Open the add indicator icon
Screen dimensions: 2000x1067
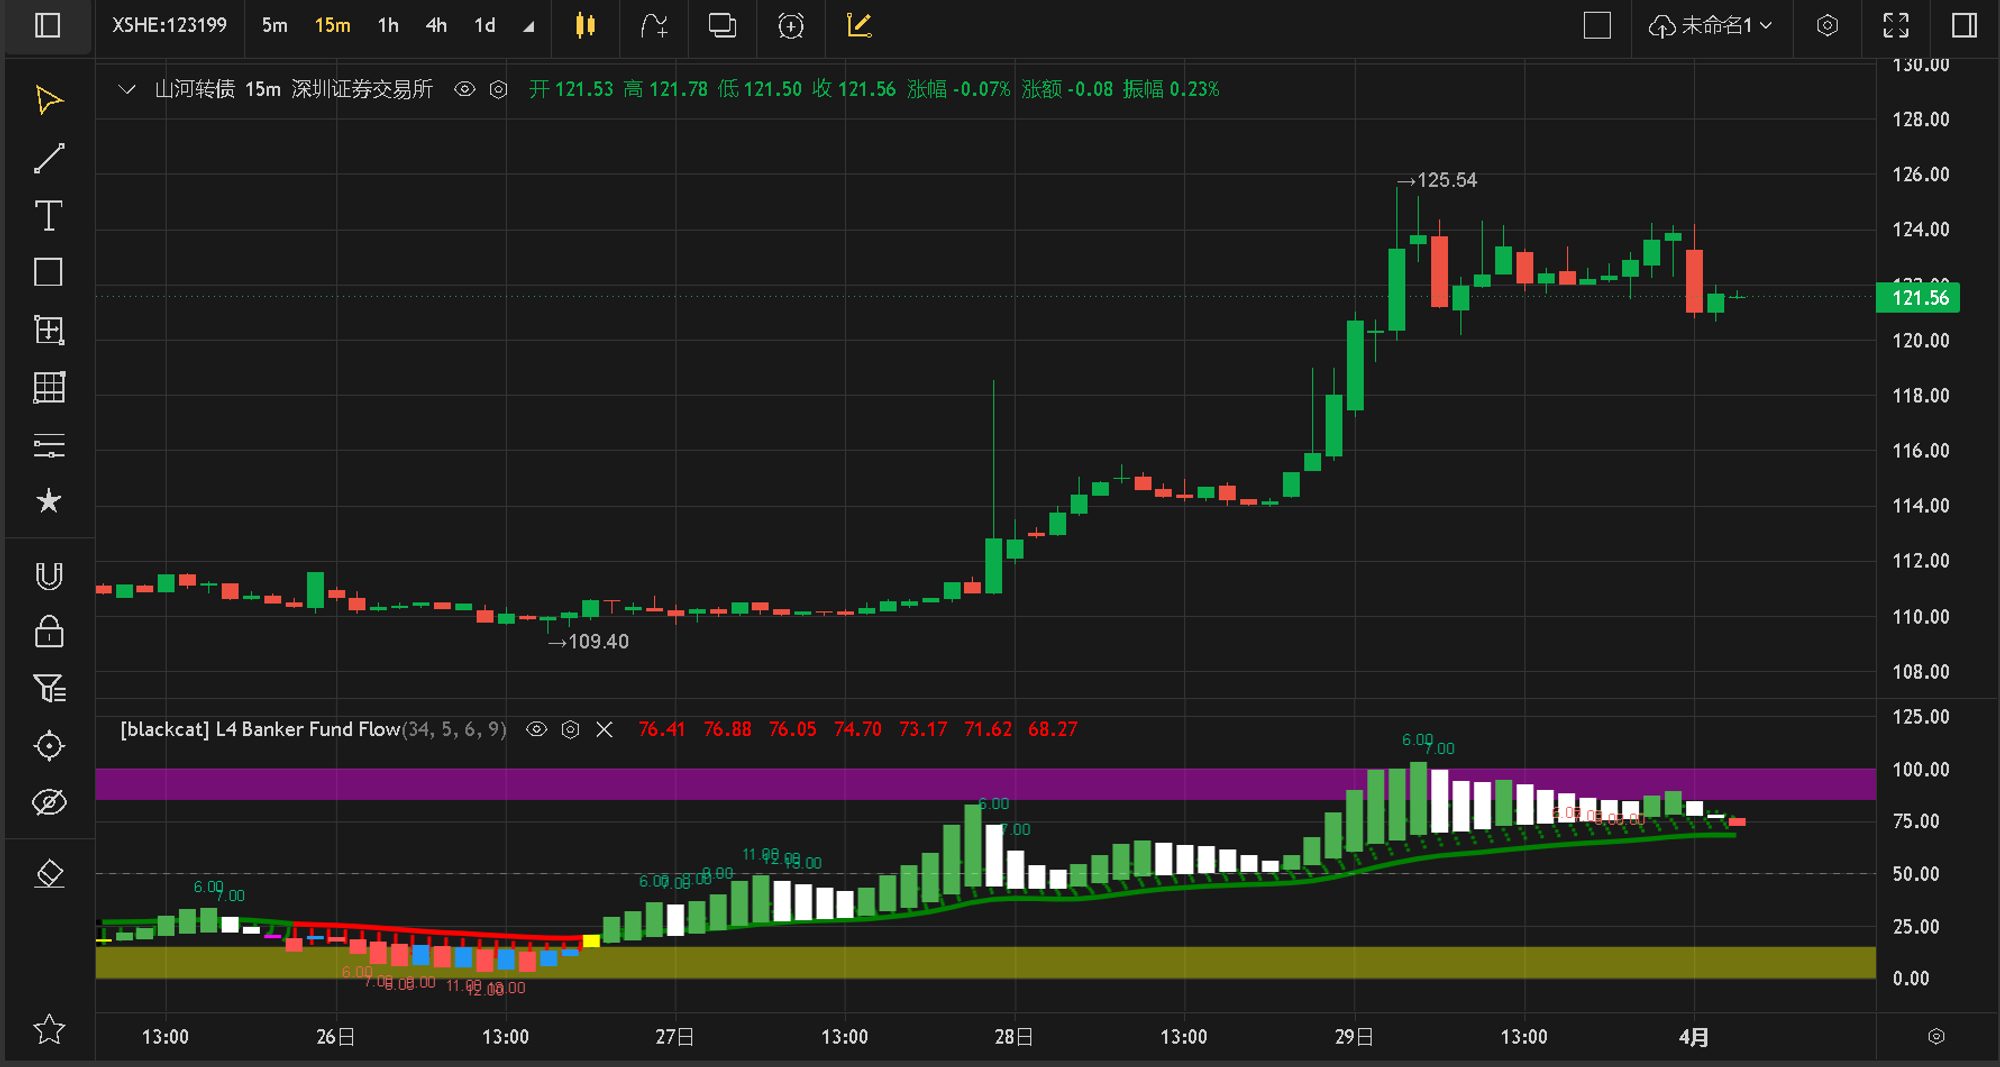click(654, 25)
